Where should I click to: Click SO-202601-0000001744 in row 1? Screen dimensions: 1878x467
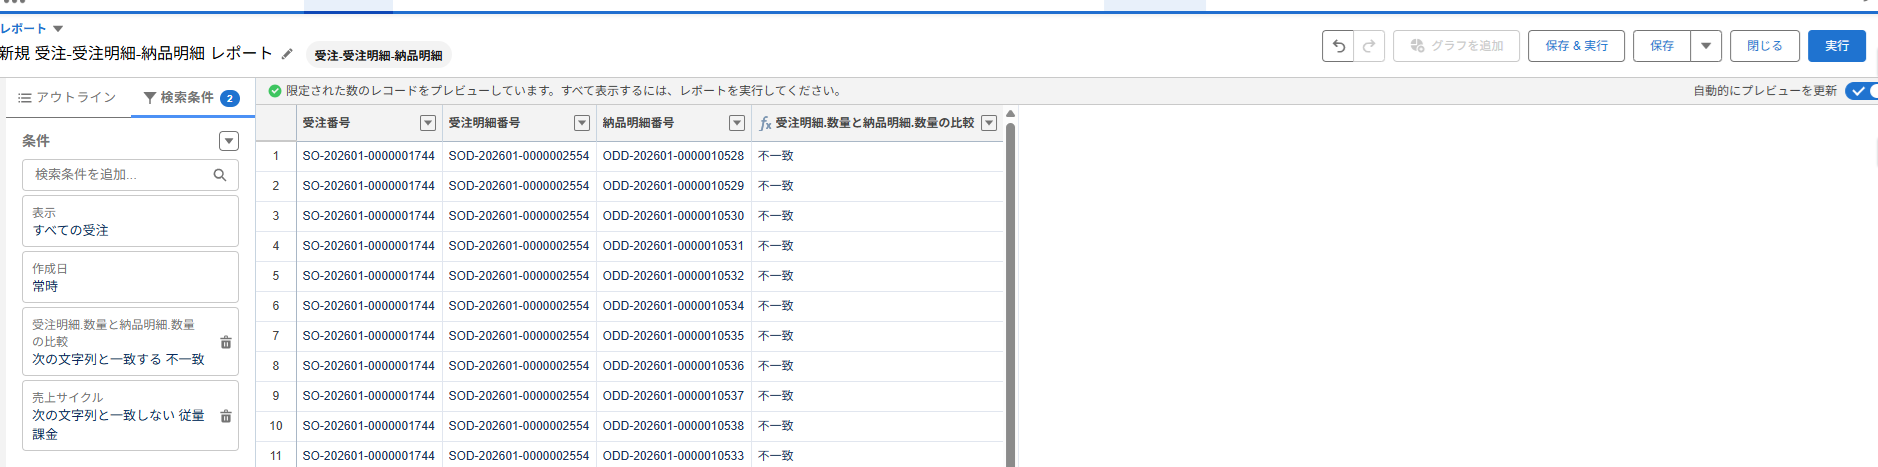coord(368,156)
